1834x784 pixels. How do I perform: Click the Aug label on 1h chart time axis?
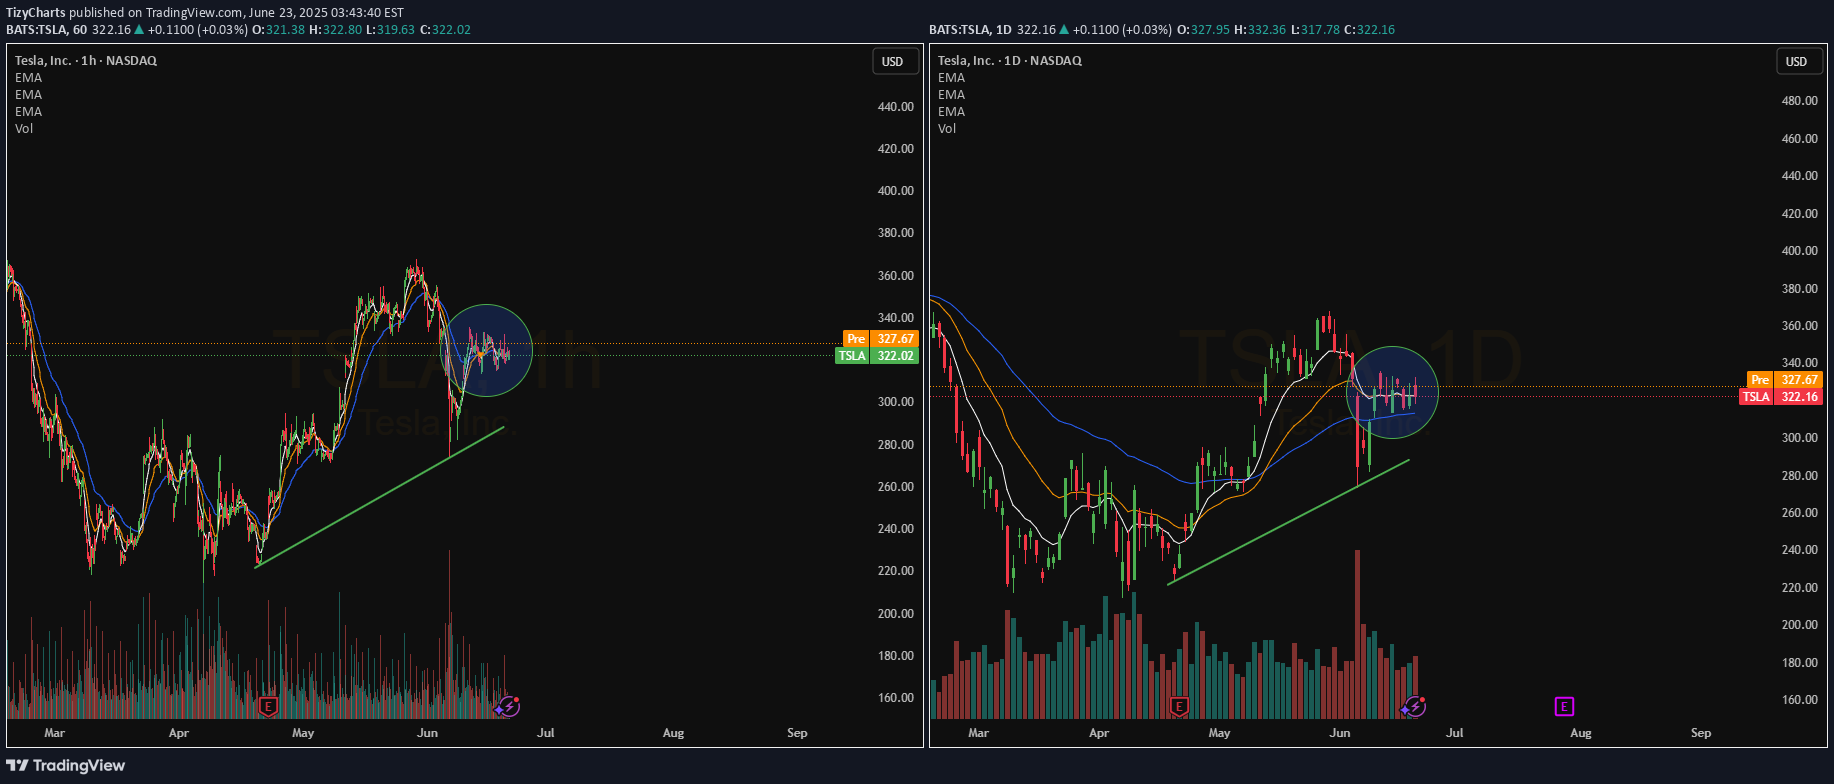click(674, 733)
